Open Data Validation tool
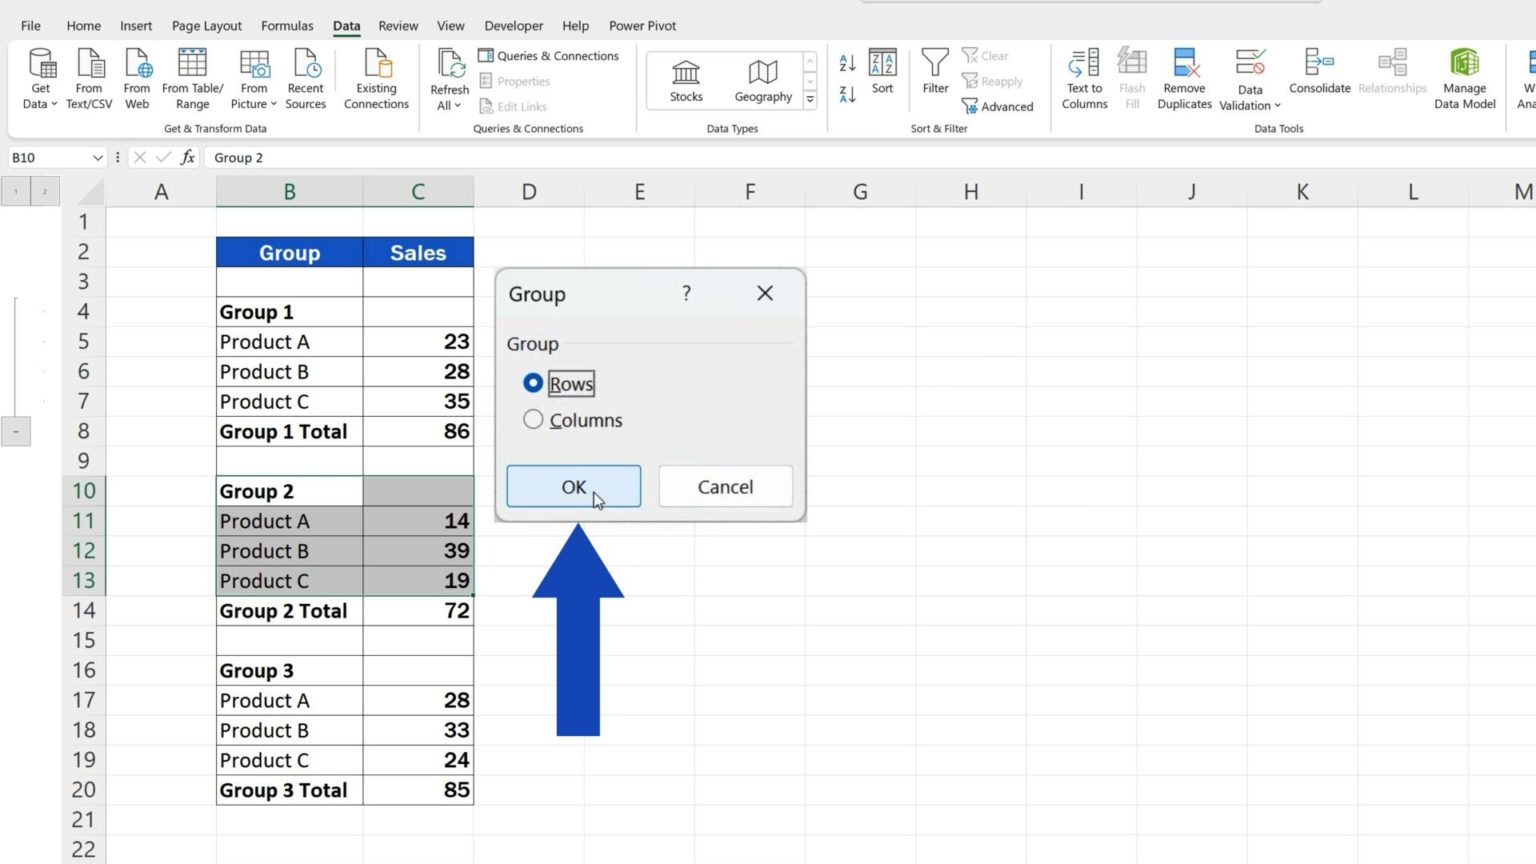 pos(1250,78)
